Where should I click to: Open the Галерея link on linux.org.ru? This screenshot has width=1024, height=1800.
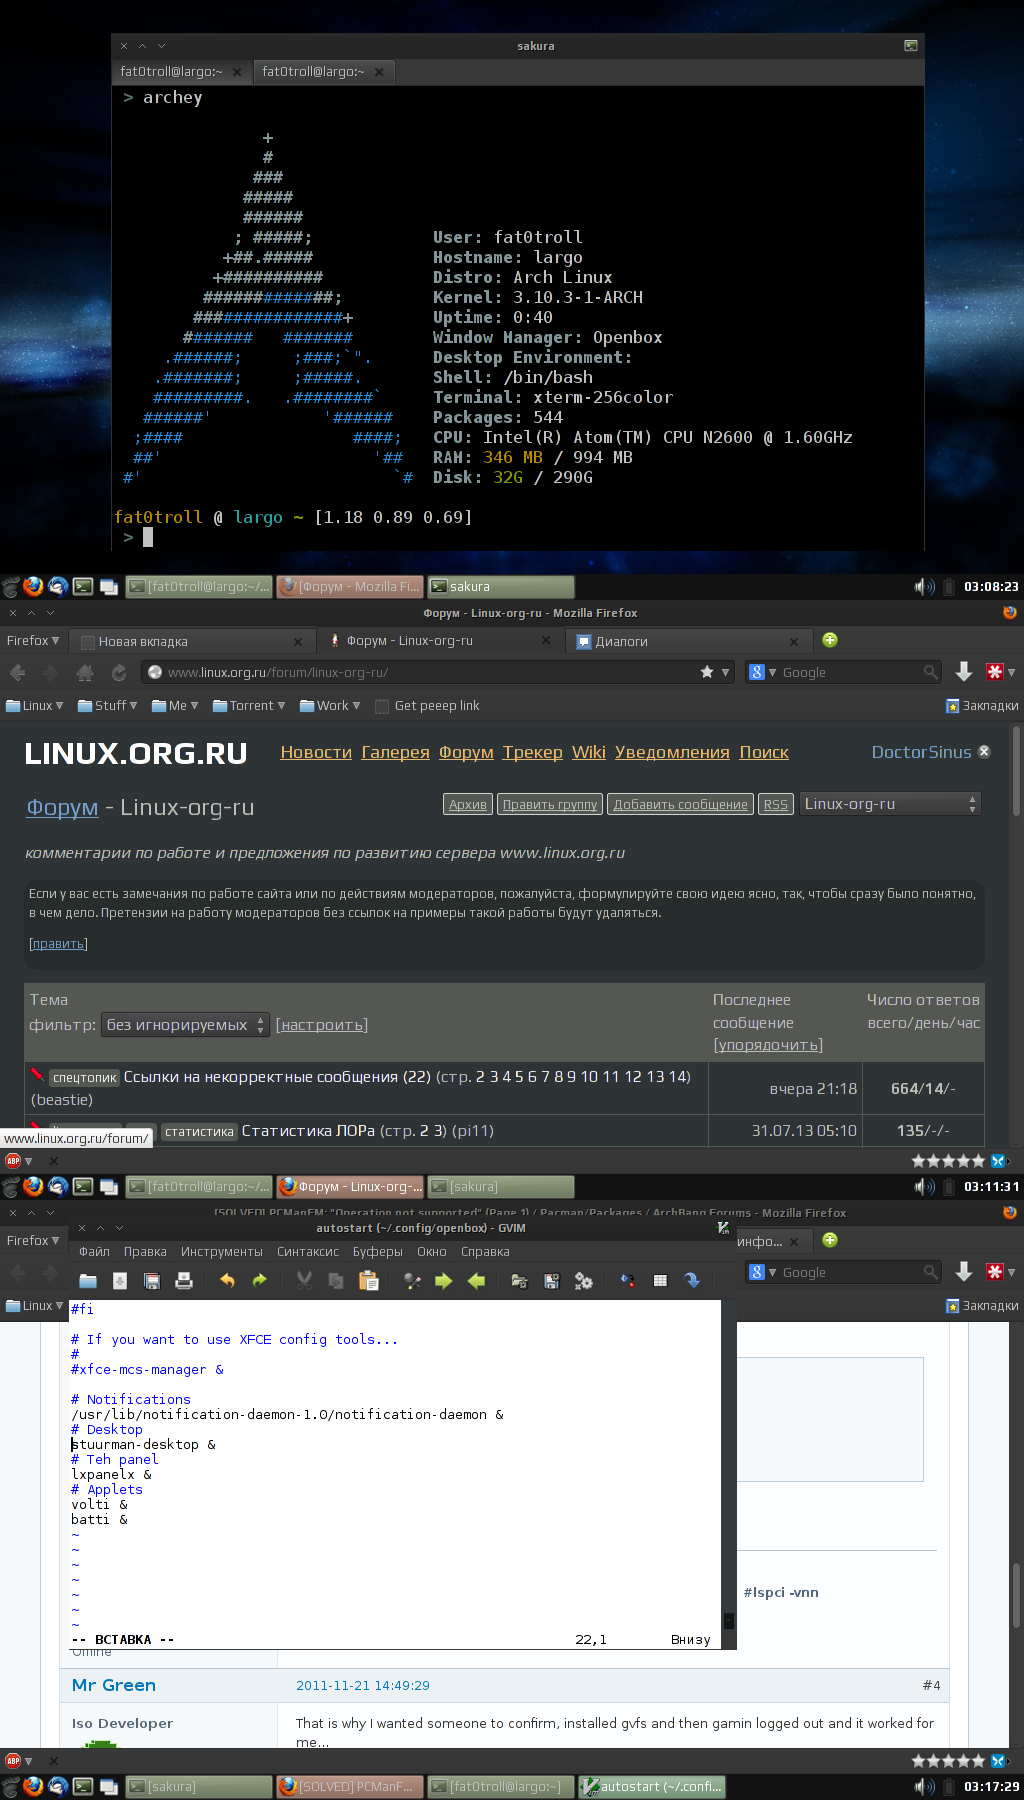[395, 752]
